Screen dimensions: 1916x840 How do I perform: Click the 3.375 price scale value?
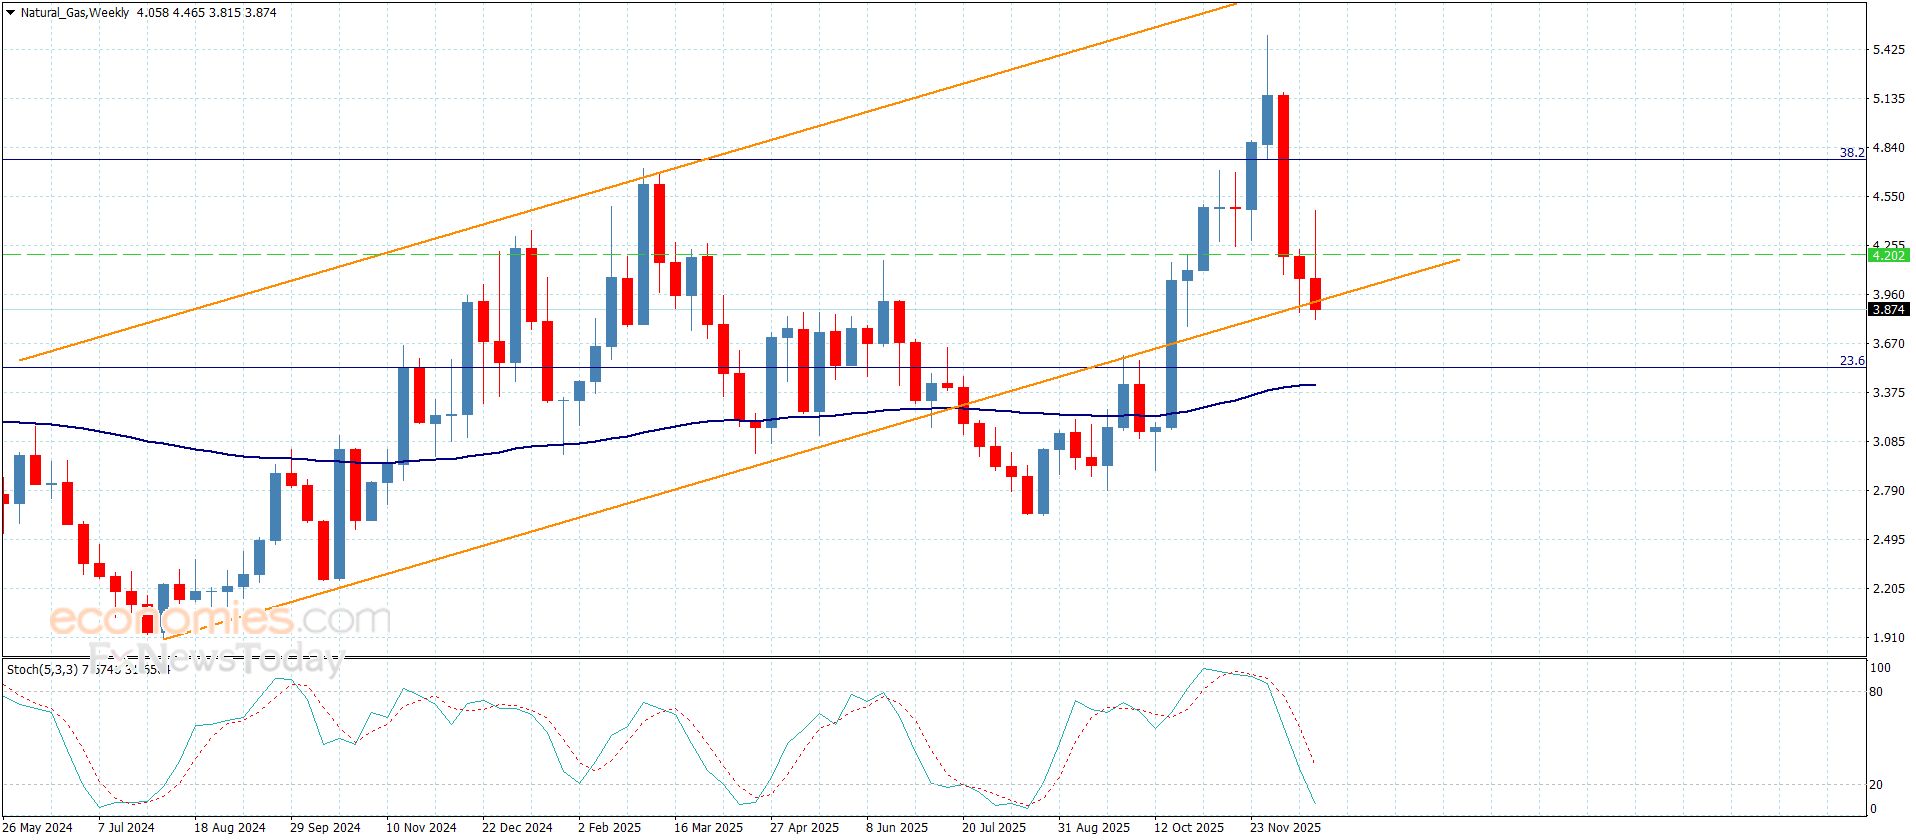(x=1888, y=393)
